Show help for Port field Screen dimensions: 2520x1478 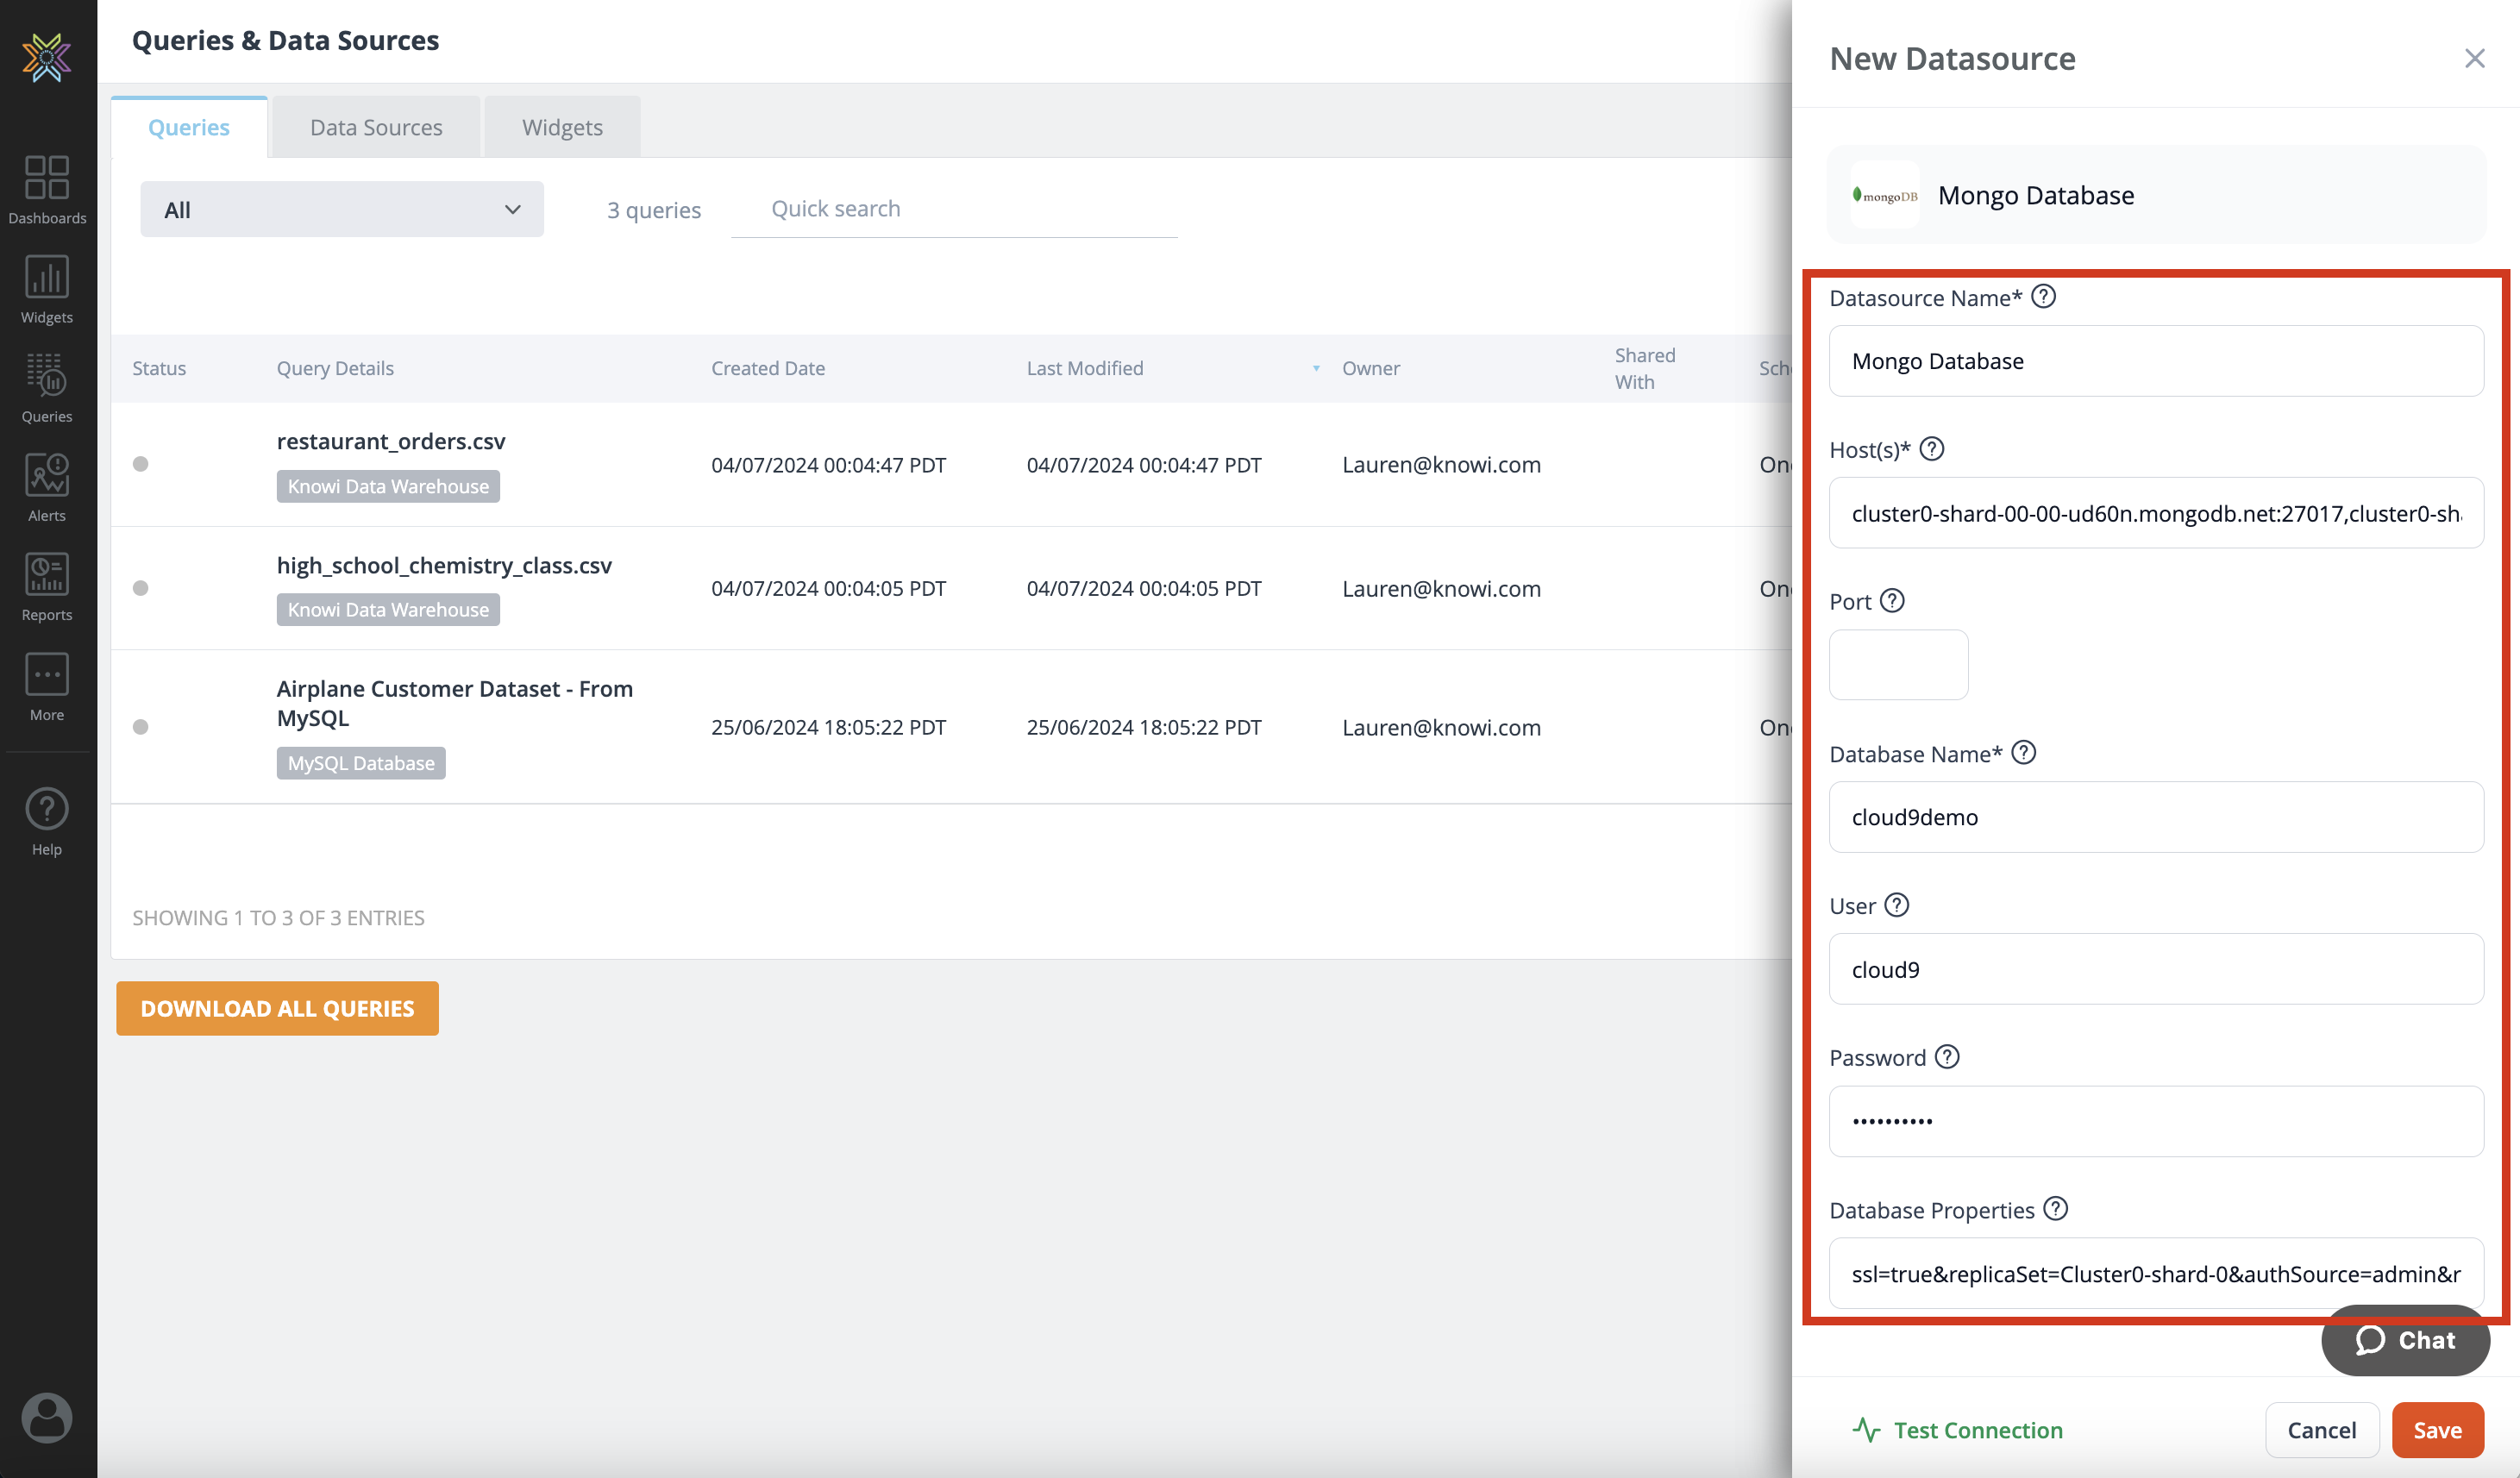1893,601
